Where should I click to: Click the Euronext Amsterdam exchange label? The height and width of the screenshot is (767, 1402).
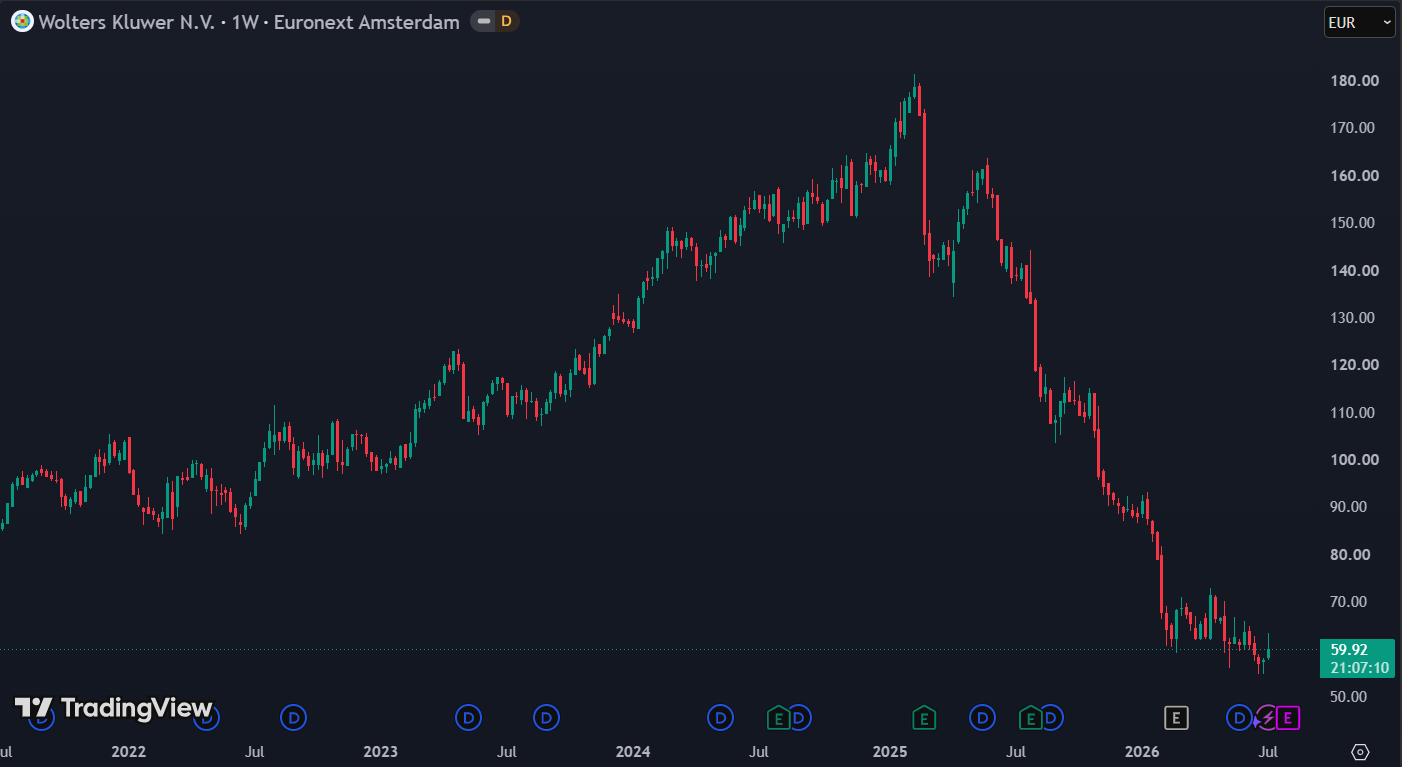point(367,21)
